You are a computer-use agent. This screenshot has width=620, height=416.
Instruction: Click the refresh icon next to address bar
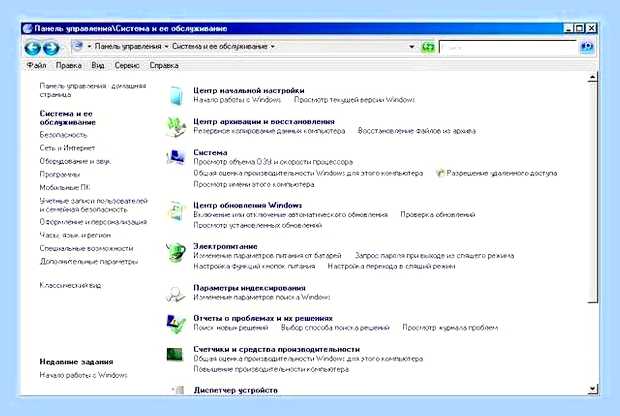tap(427, 47)
